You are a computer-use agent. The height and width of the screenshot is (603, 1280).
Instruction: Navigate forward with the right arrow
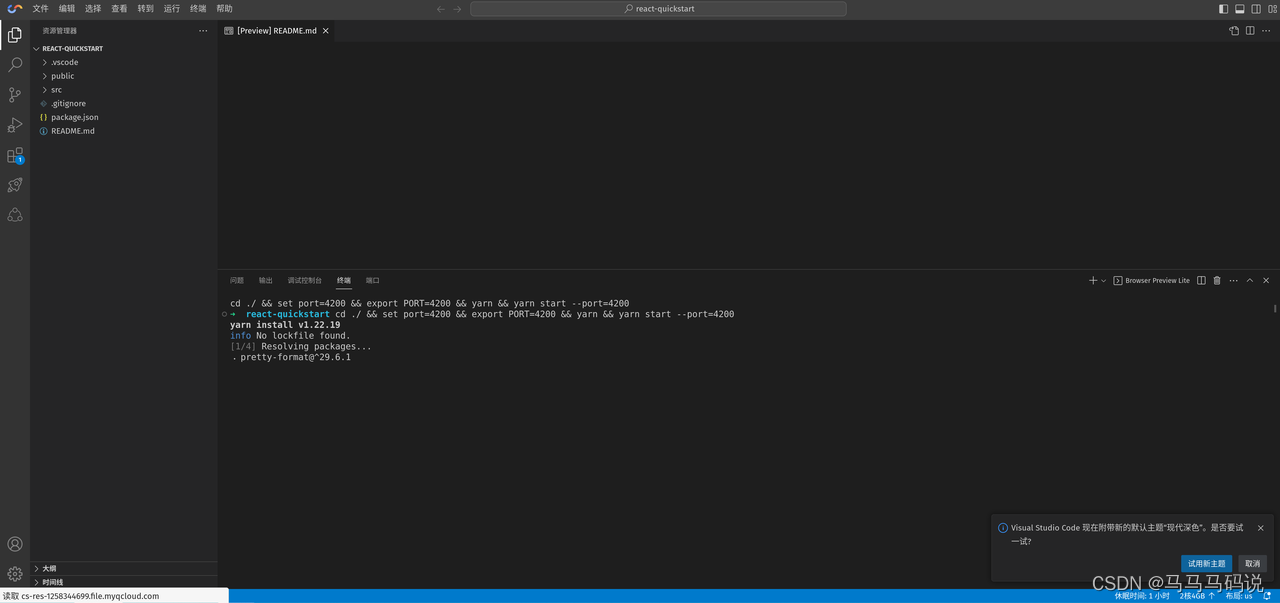coord(458,9)
